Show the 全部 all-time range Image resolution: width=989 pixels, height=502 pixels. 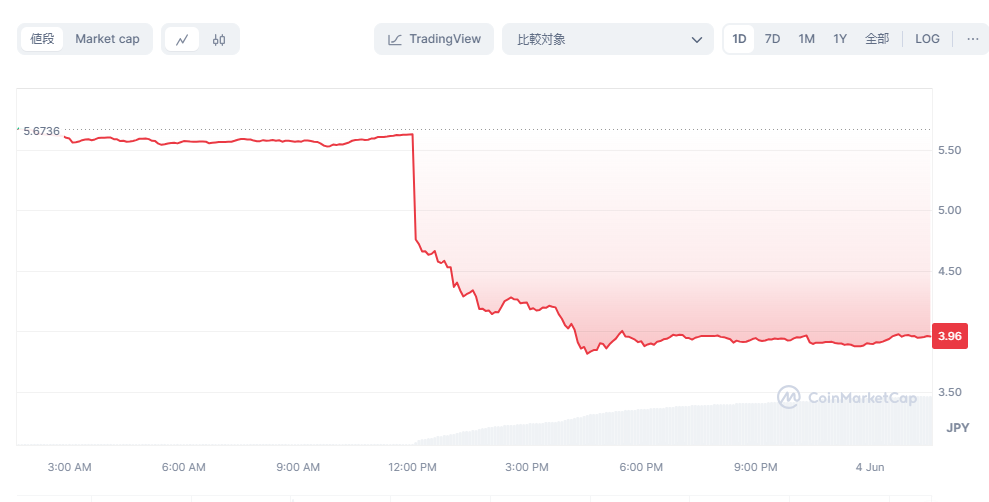coord(876,39)
